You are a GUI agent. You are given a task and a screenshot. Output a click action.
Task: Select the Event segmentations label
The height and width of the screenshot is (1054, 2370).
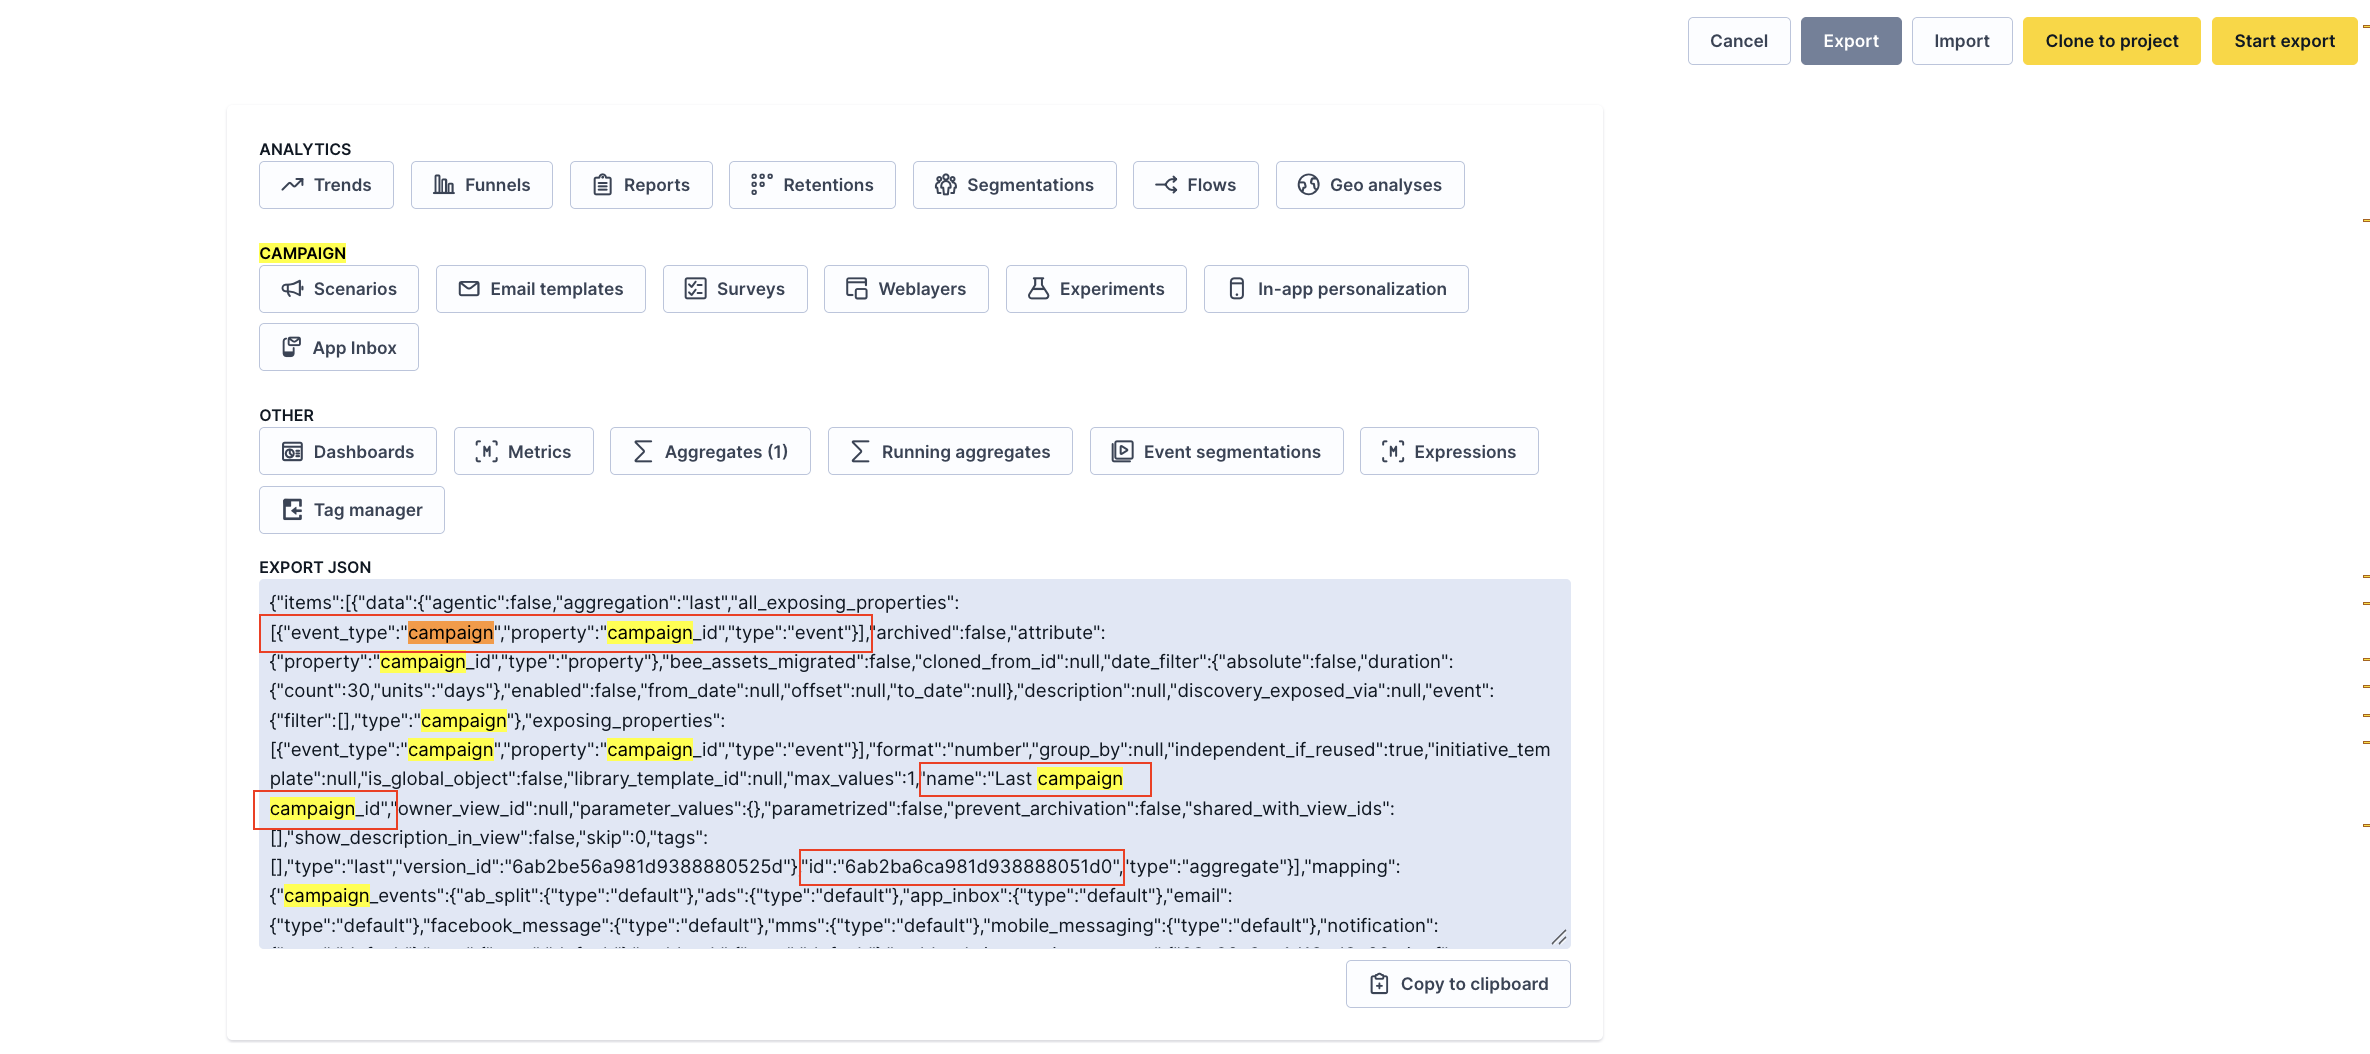1232,452
